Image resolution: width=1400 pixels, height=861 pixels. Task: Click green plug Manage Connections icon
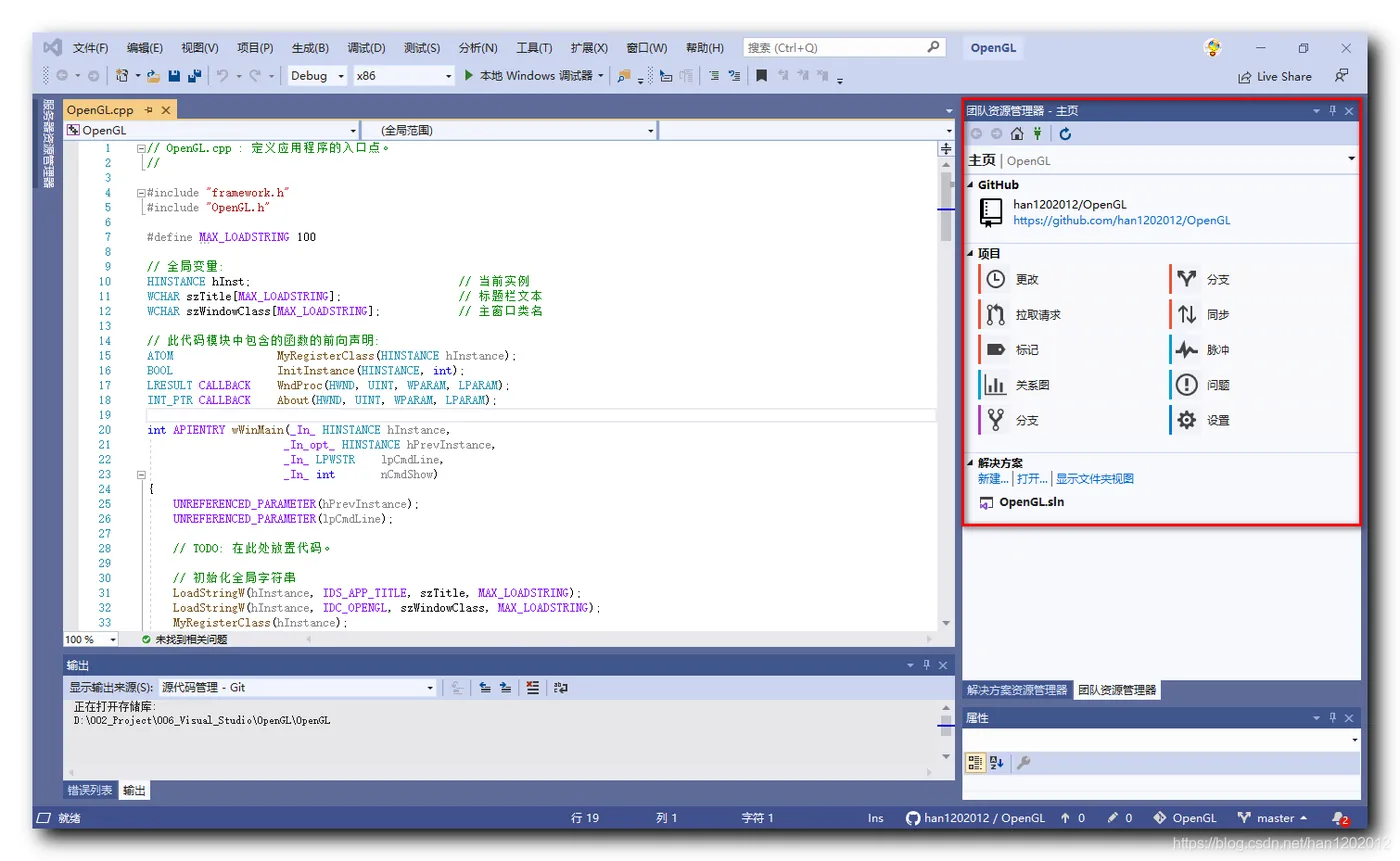(1038, 134)
